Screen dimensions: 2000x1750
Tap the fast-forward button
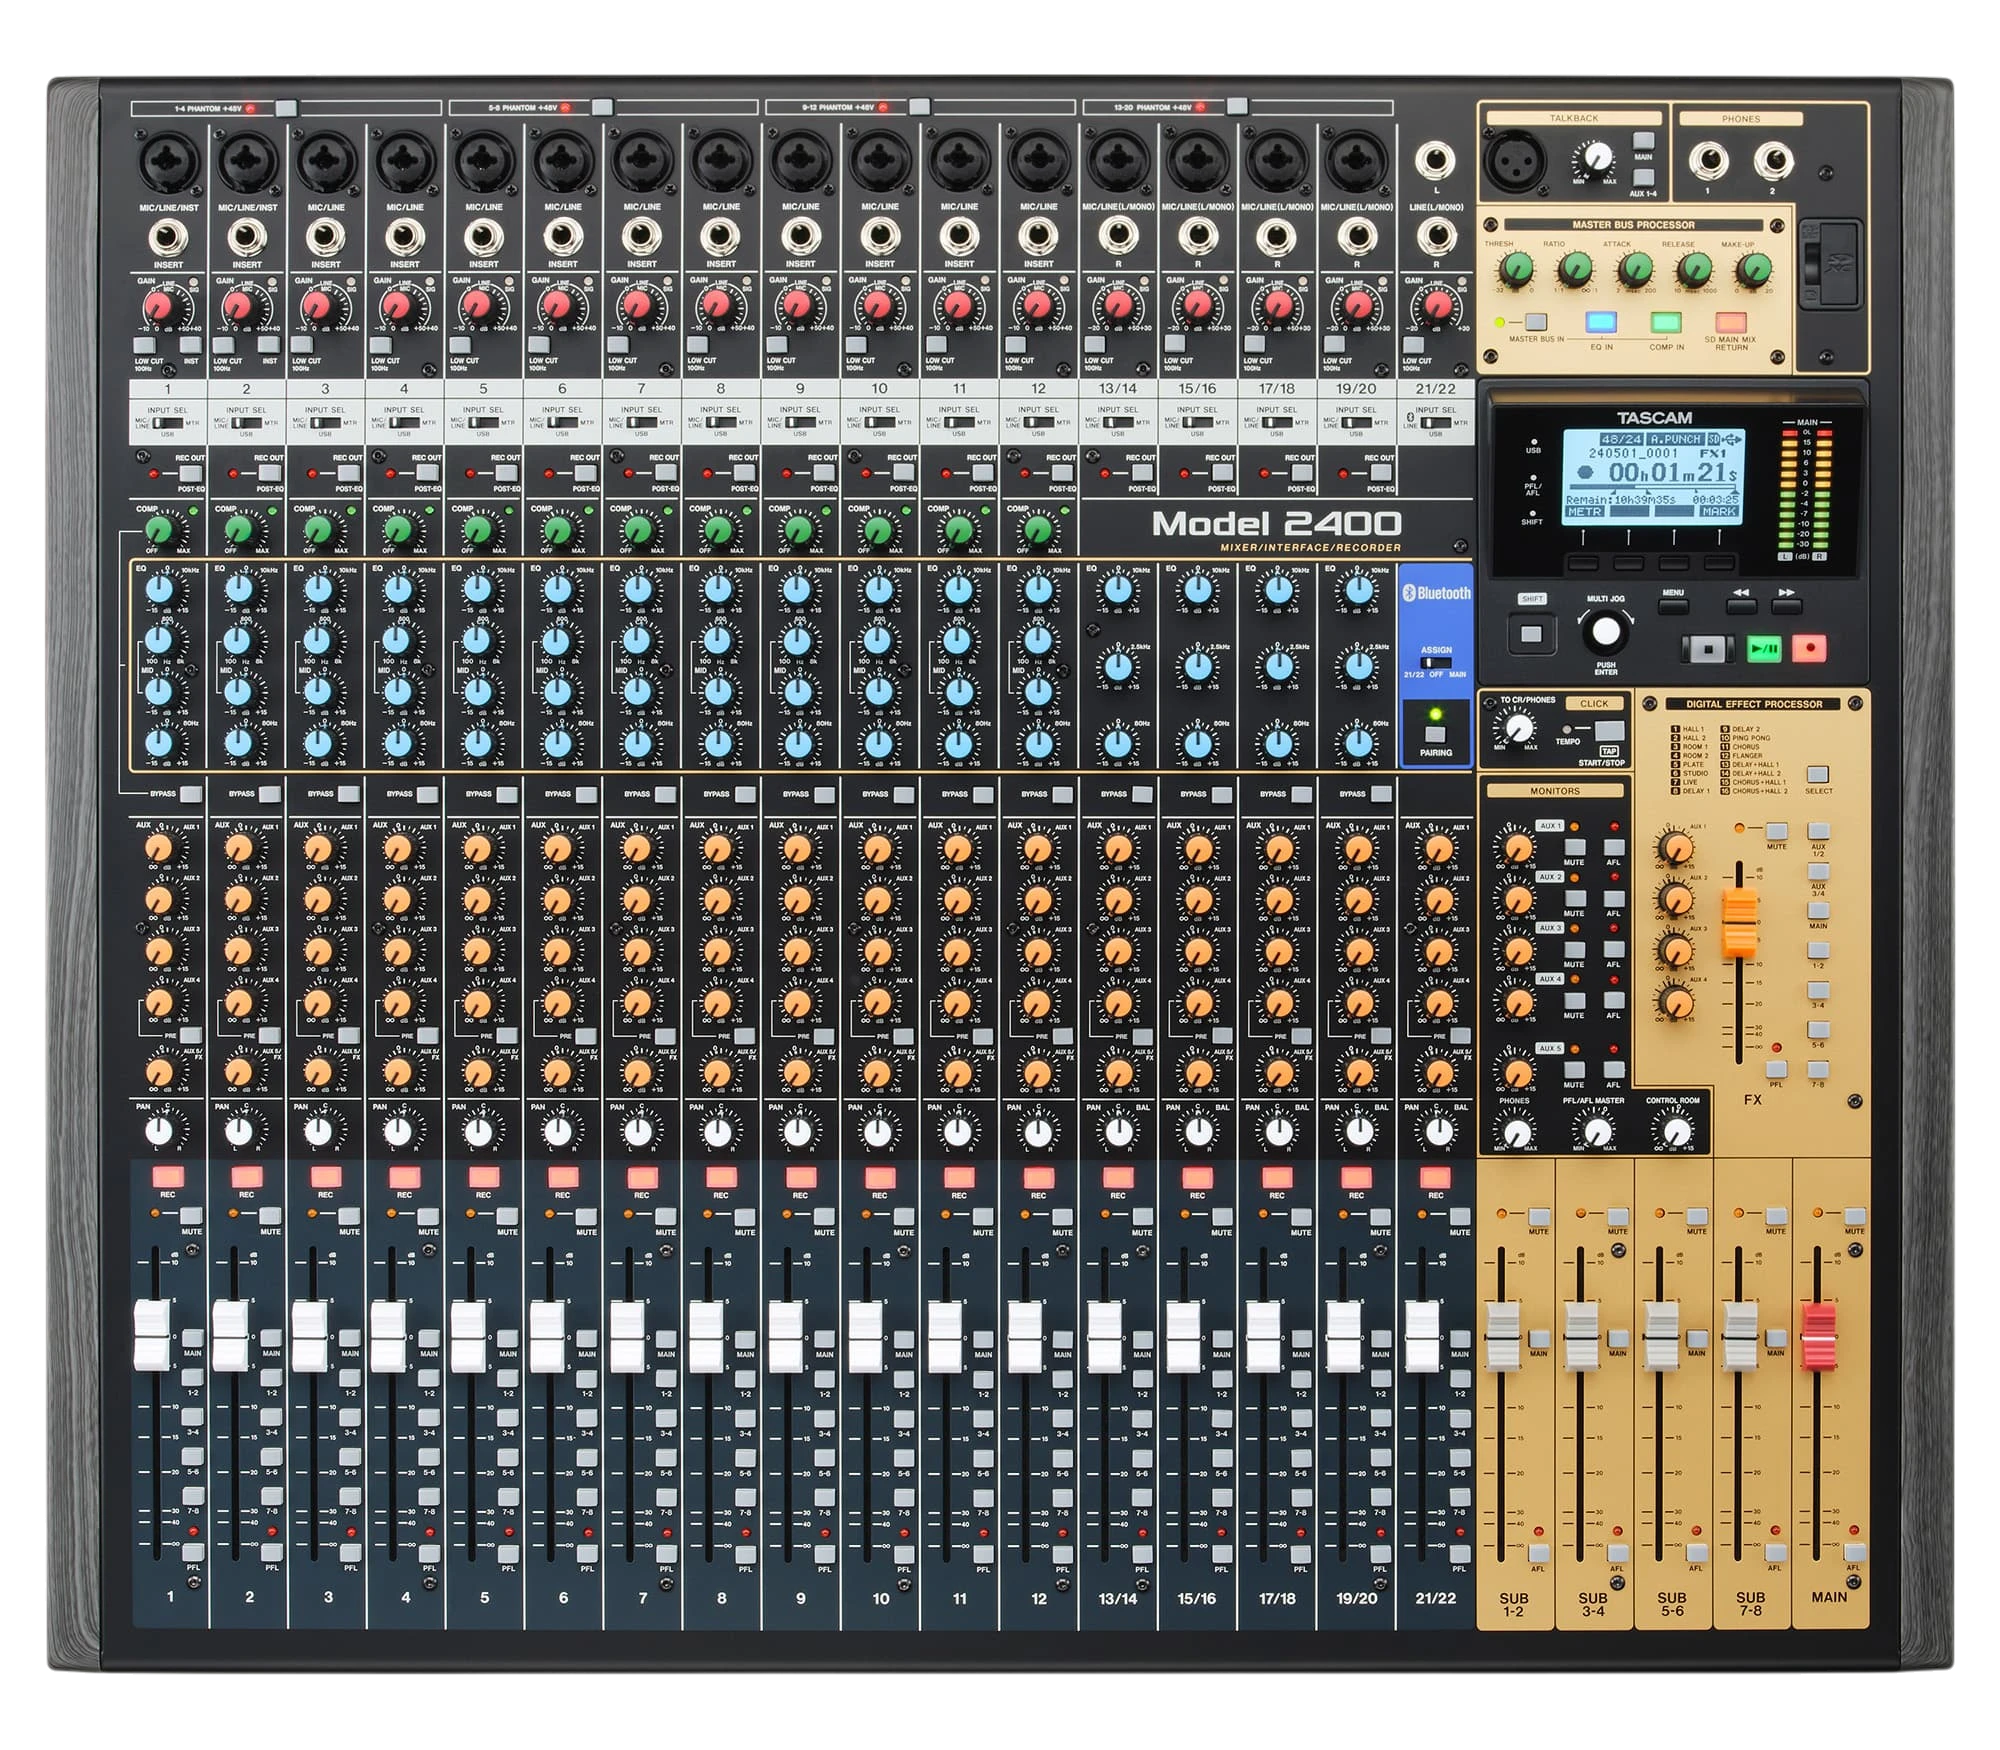(x=1786, y=605)
